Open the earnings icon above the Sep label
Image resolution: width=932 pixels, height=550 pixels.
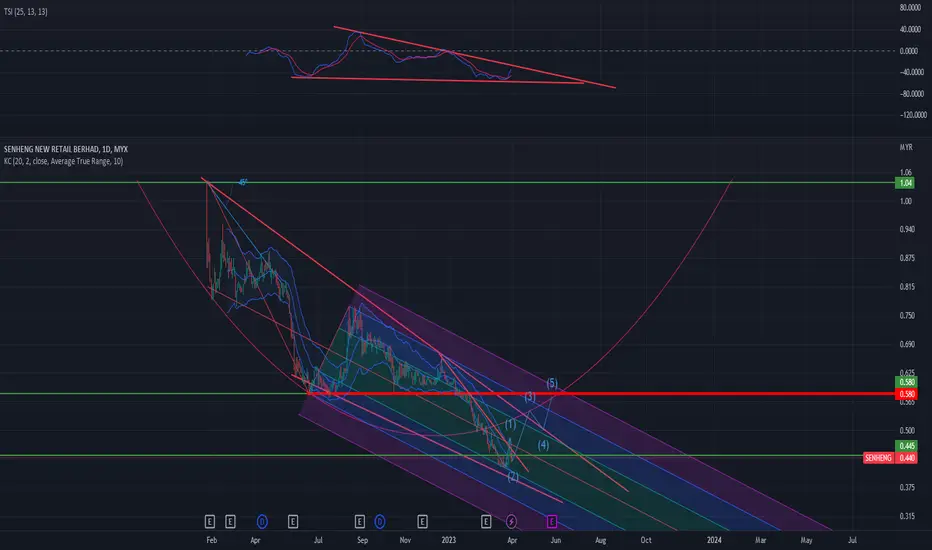tap(360, 521)
